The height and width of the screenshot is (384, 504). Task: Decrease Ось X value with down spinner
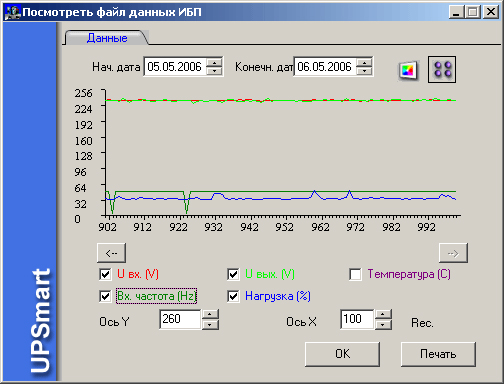pos(383,324)
